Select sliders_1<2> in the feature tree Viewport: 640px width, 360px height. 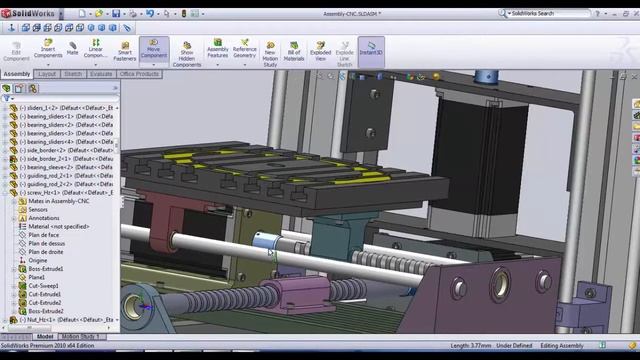pos(67,108)
